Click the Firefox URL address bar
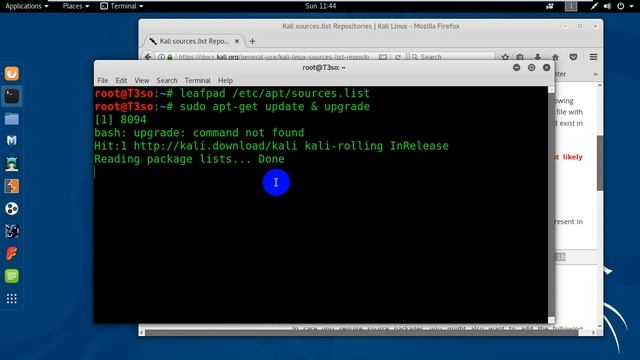This screenshot has width=640, height=360. click(273, 57)
